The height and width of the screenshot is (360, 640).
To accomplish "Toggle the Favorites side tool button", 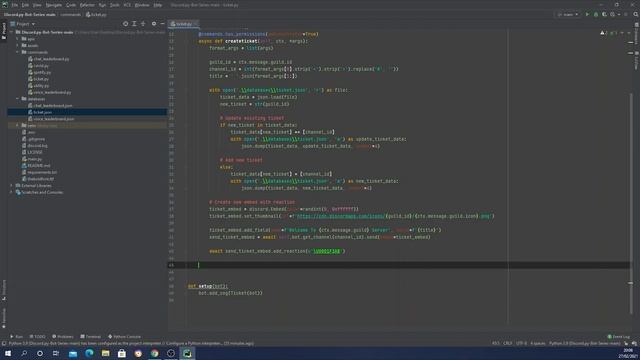I will tap(4, 318).
